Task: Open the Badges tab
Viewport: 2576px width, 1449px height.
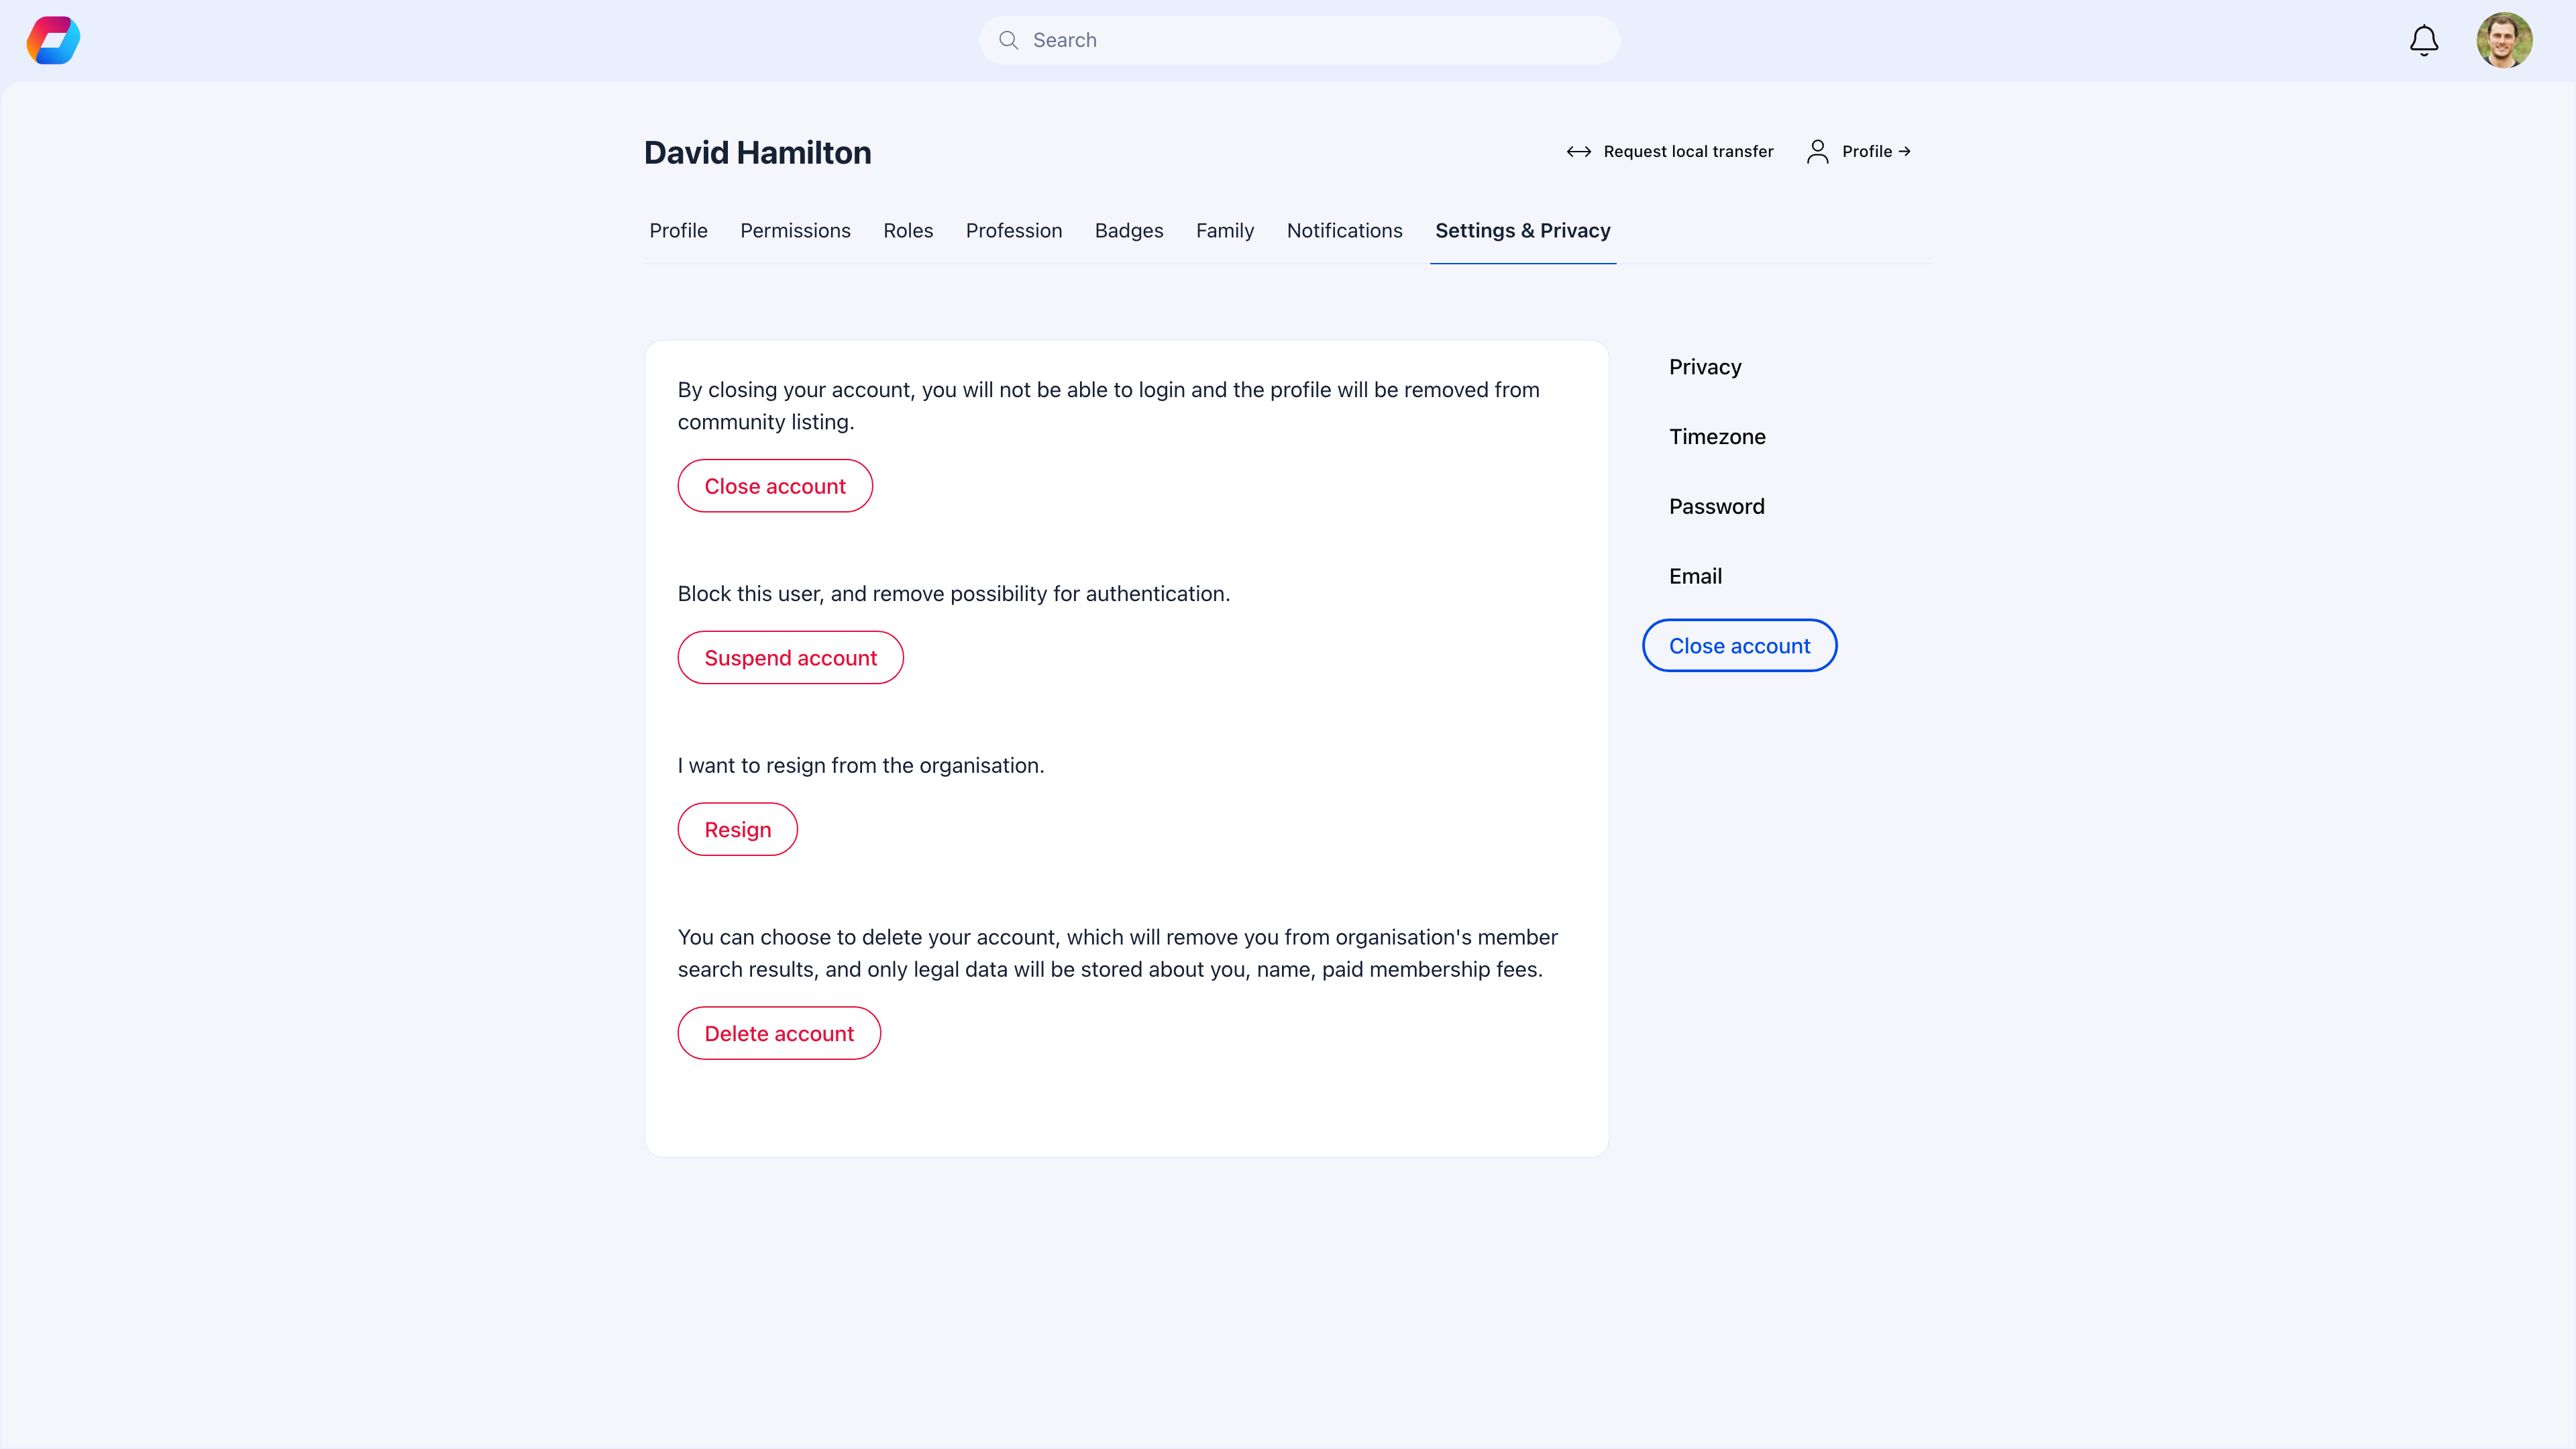Action: pos(1129,230)
